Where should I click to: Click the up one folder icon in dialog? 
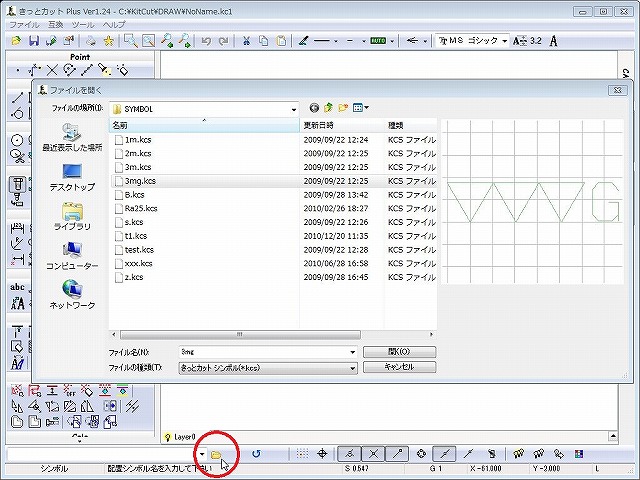point(328,108)
